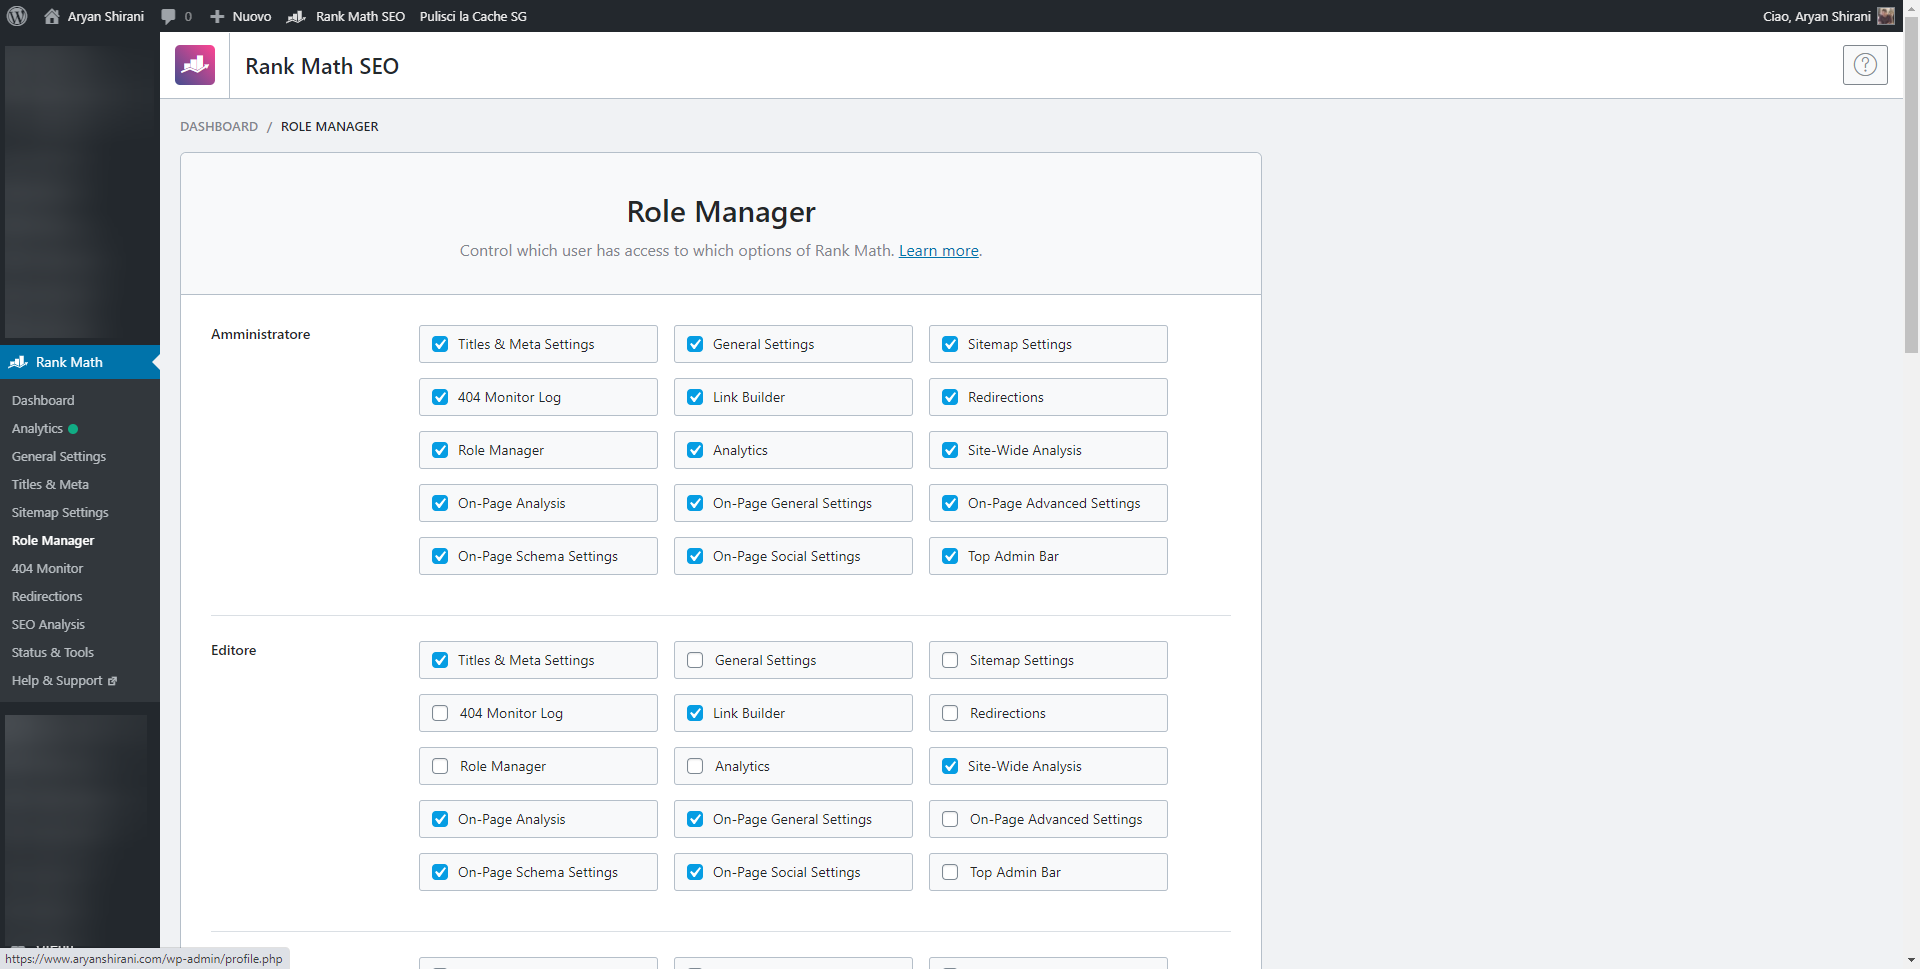Click the user avatar in admin bar
The height and width of the screenshot is (969, 1920).
click(1886, 16)
